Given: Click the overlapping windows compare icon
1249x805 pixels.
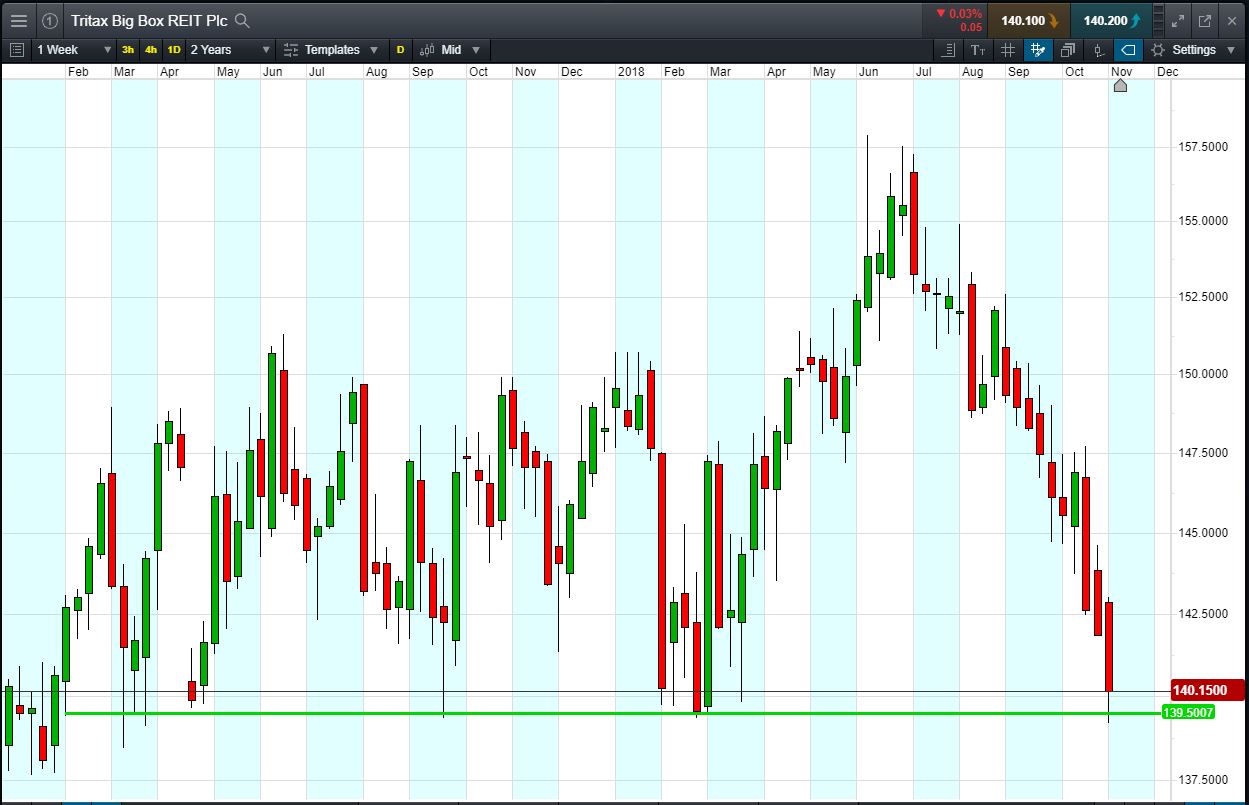Looking at the screenshot, I should [1068, 49].
